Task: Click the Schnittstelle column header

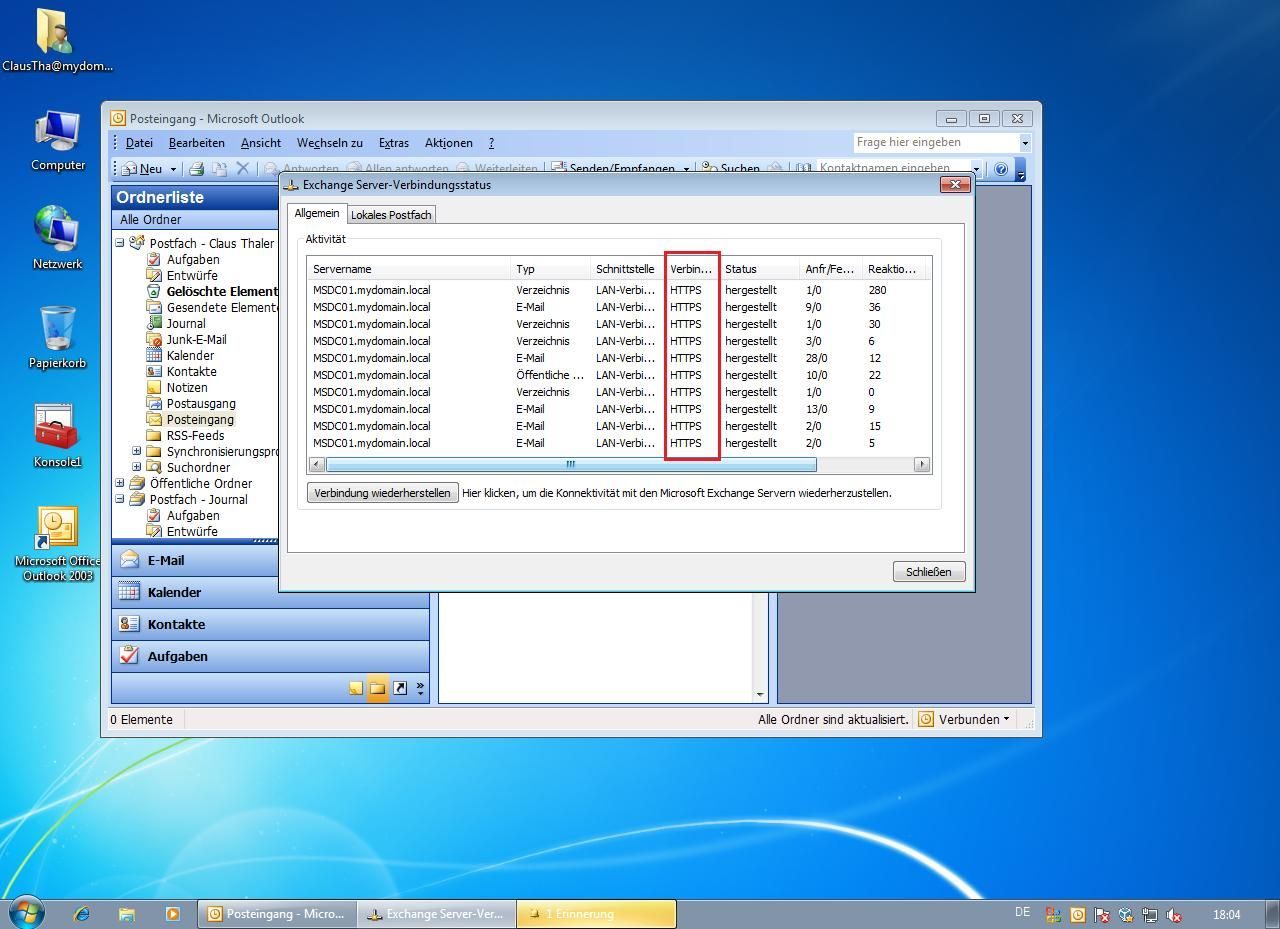Action: click(628, 269)
